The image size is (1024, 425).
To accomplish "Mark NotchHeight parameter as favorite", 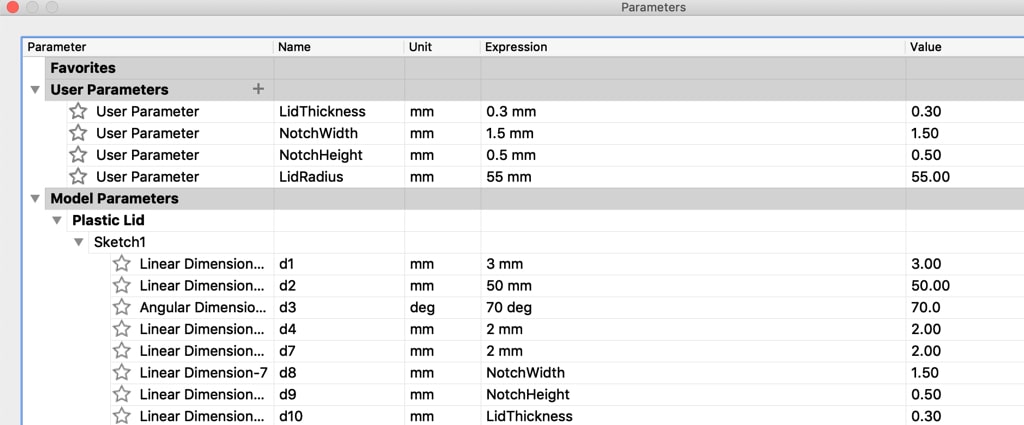I will [78, 155].
